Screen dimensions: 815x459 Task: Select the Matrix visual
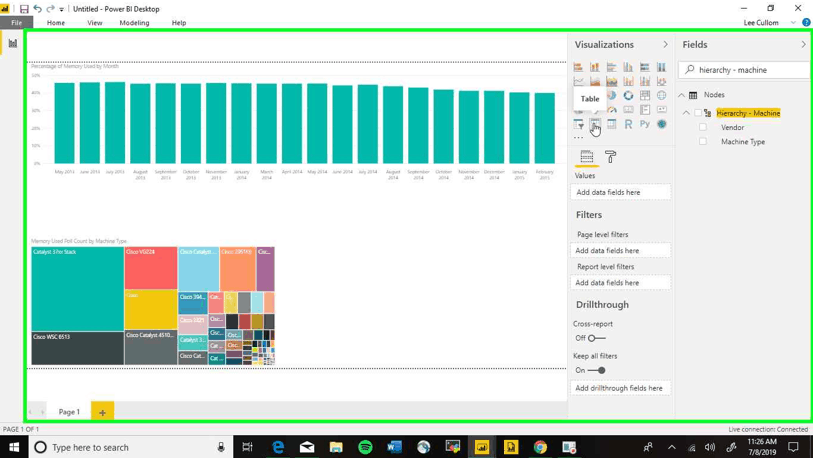611,124
